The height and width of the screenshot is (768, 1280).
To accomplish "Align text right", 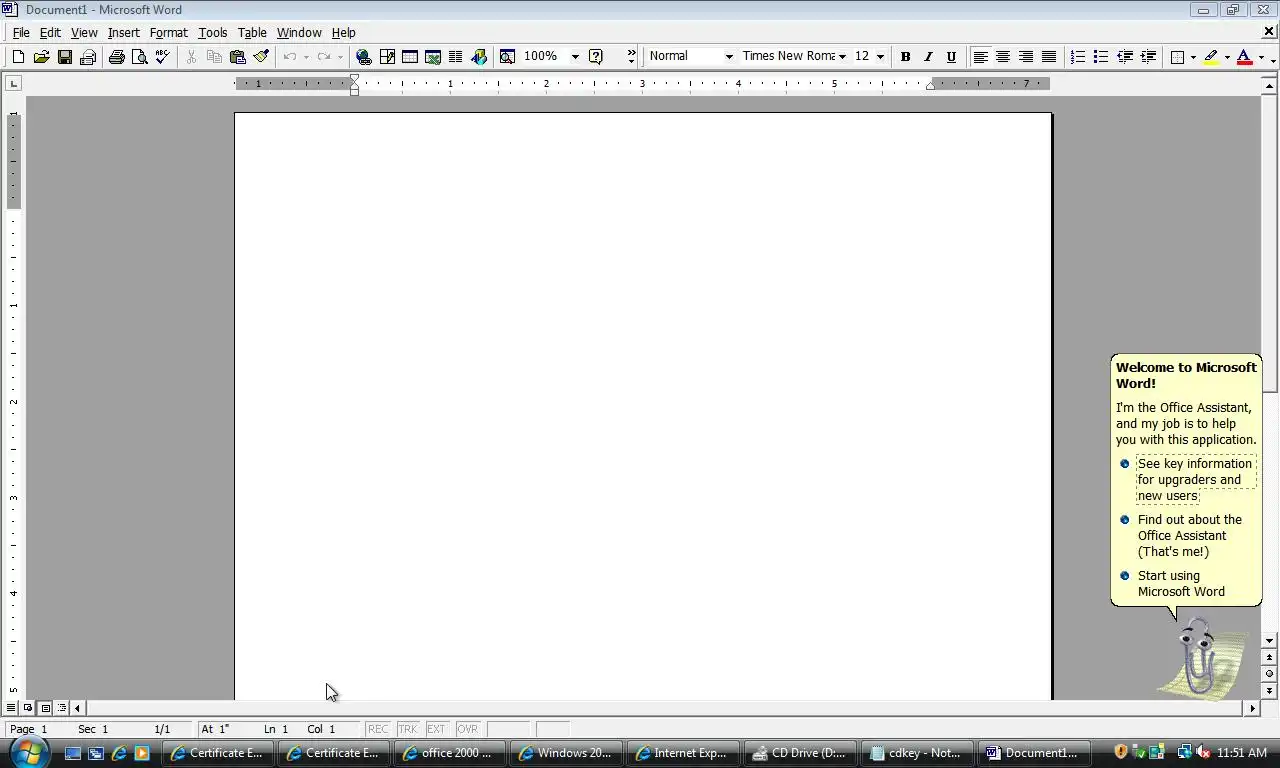I will (x=1026, y=57).
